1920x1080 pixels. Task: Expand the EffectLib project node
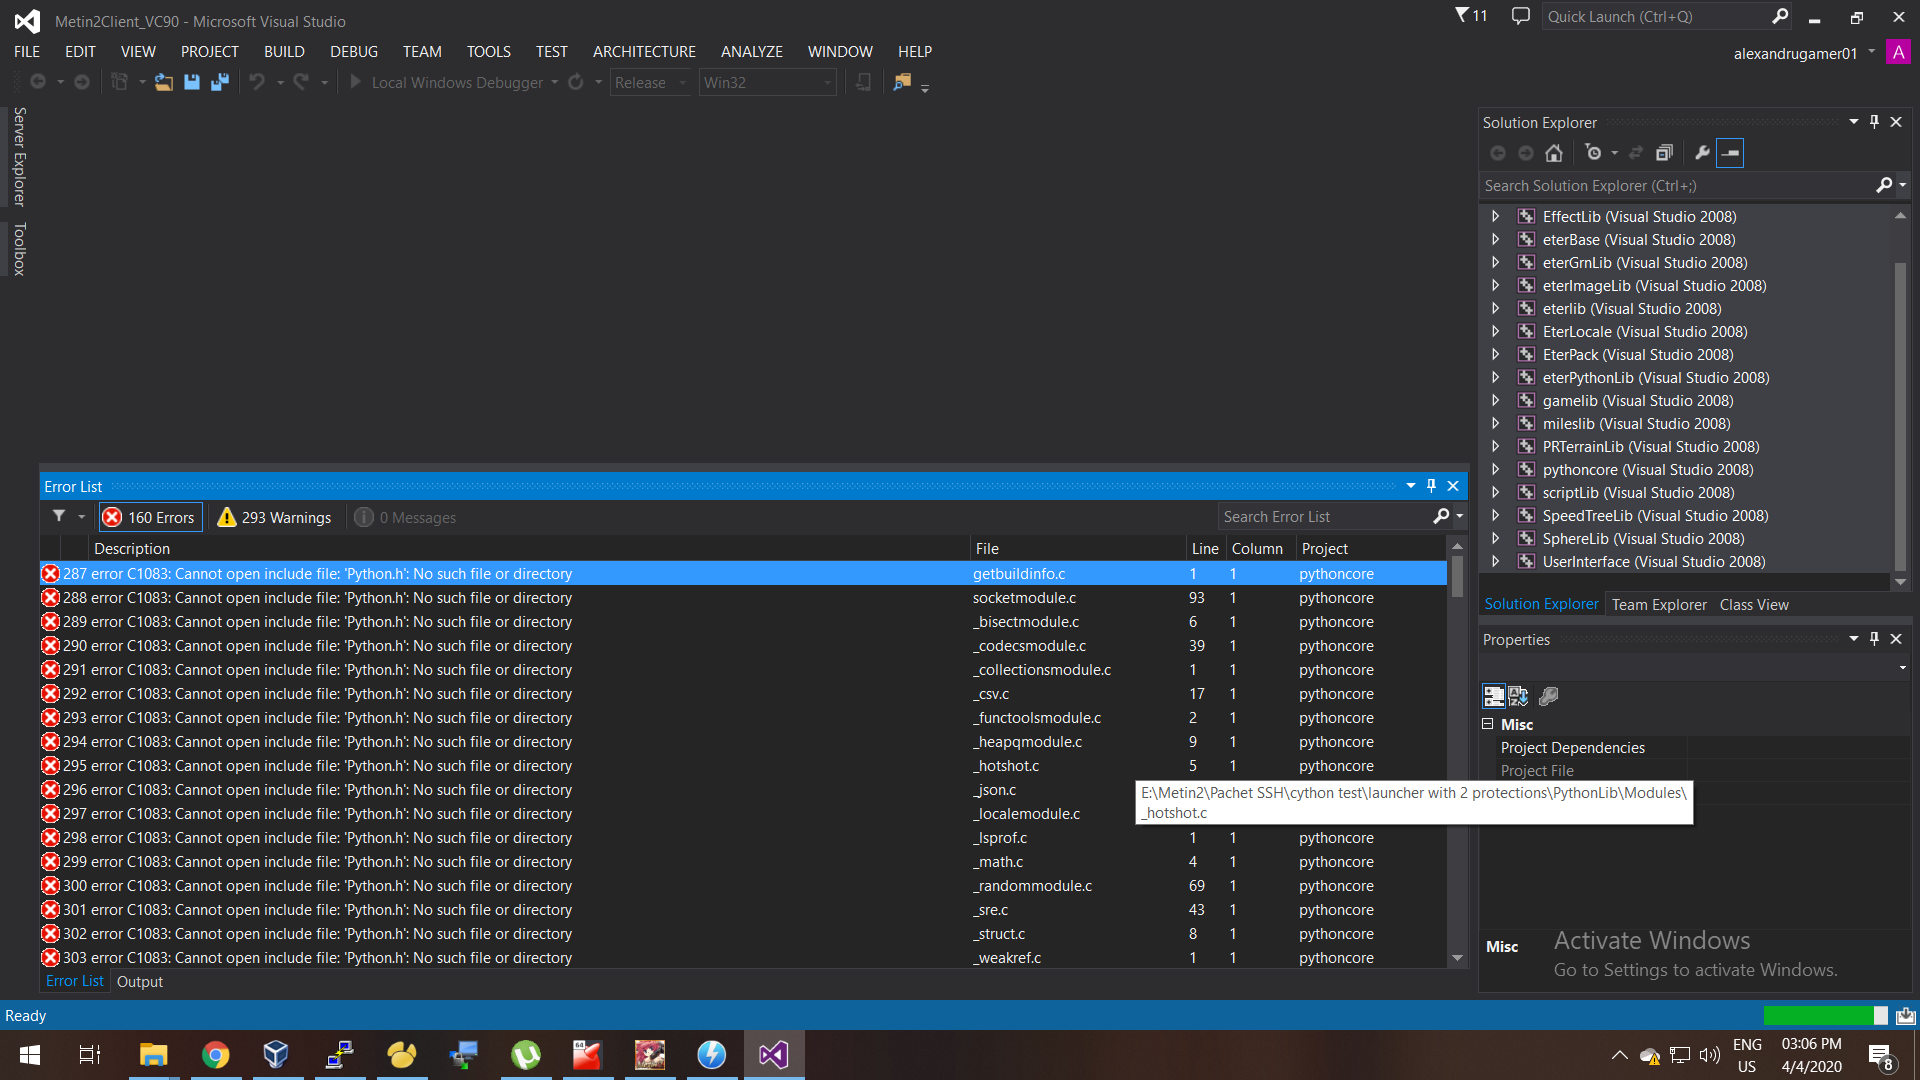pyautogui.click(x=1495, y=216)
